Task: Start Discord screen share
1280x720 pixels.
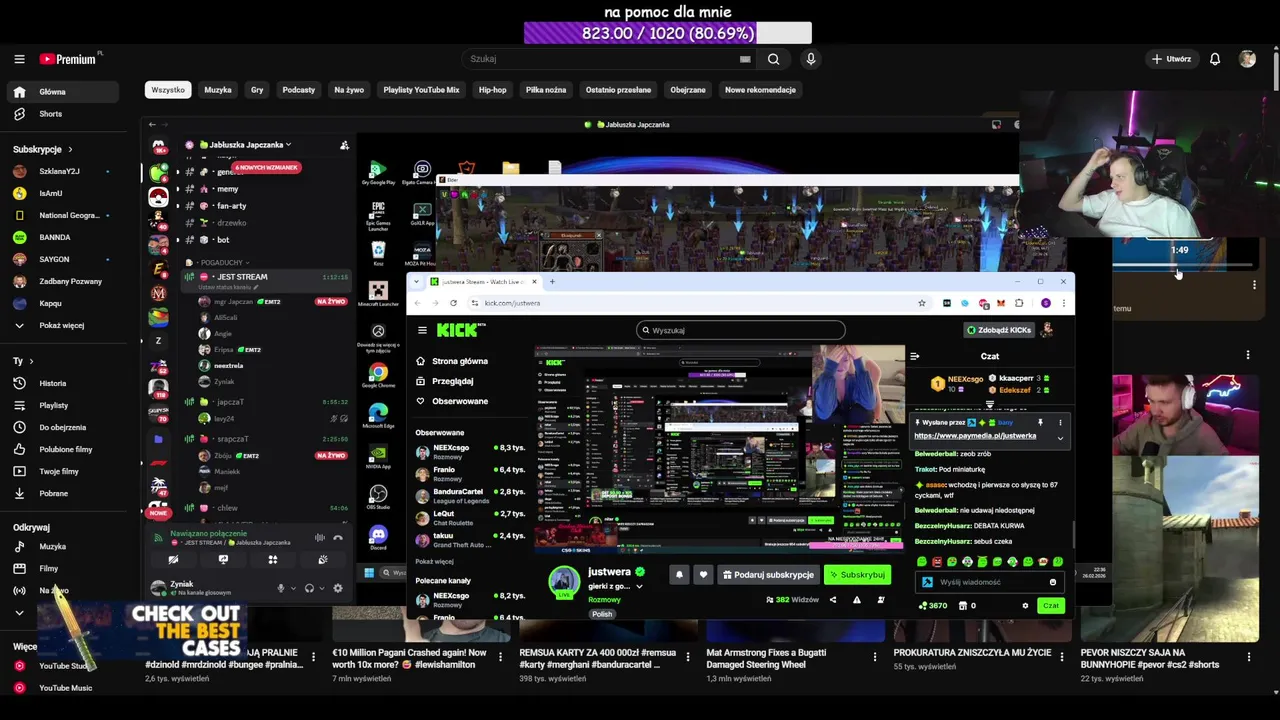Action: coord(223,560)
